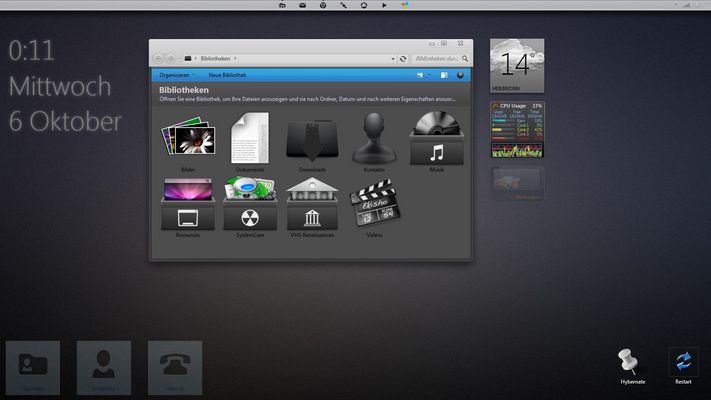Click the home icon in top bar
Screen dimensions: 711x400
pyautogui.click(x=282, y=5)
